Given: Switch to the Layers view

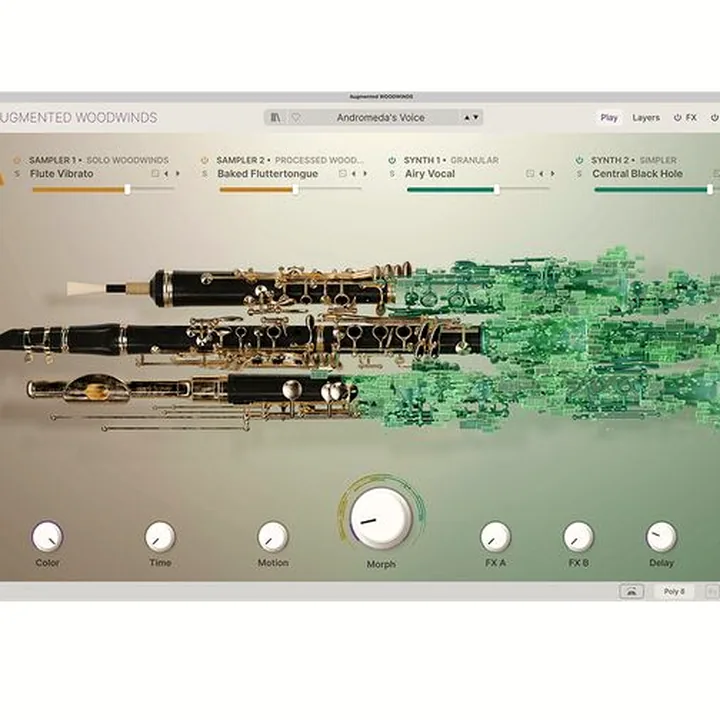Looking at the screenshot, I should (646, 118).
